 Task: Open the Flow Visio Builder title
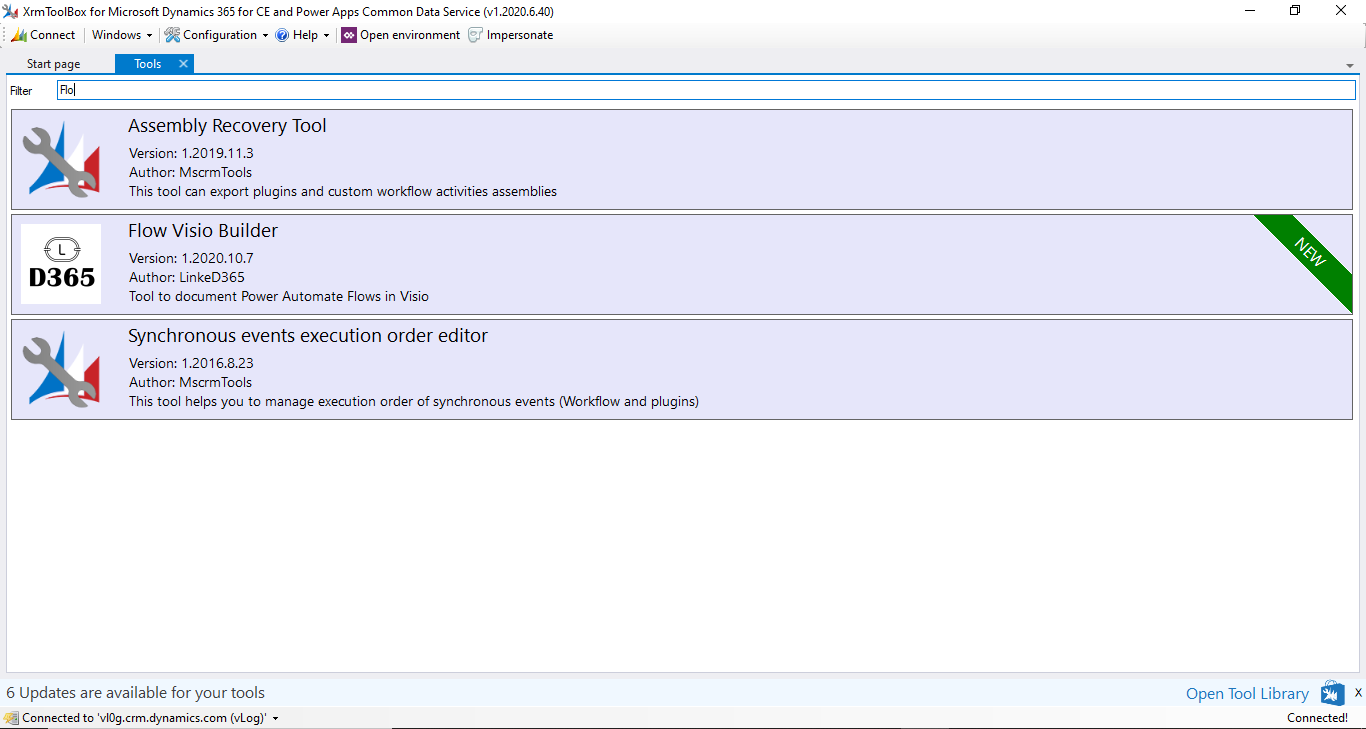click(x=203, y=231)
